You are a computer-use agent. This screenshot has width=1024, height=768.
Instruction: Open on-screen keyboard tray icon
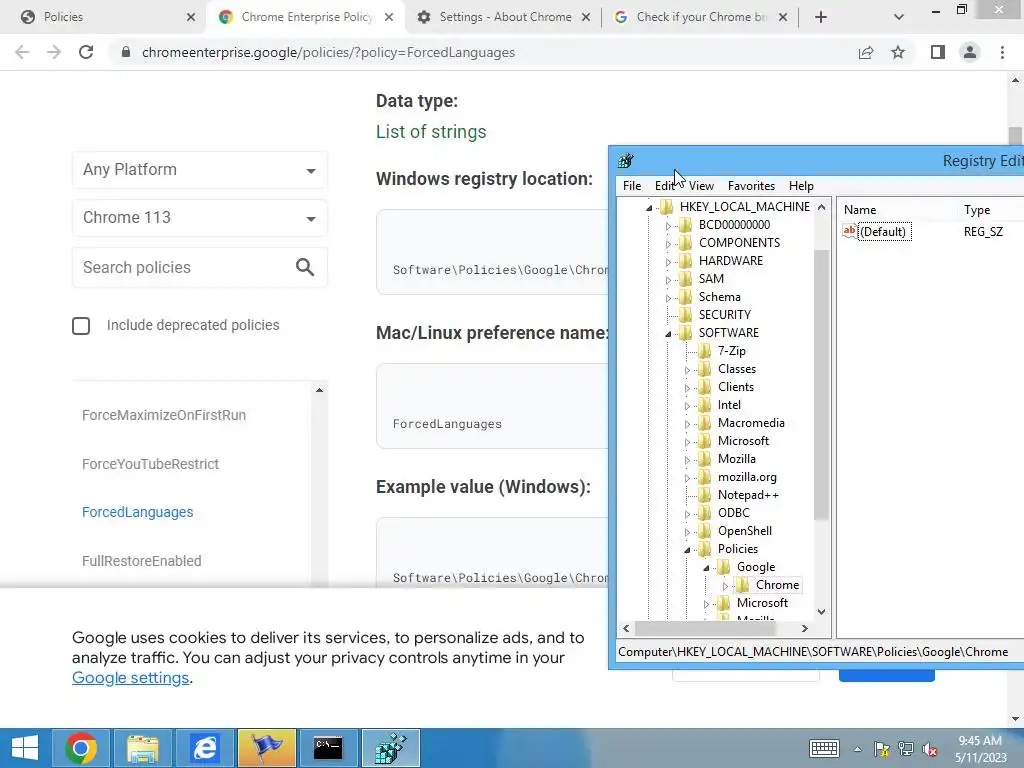(x=824, y=748)
